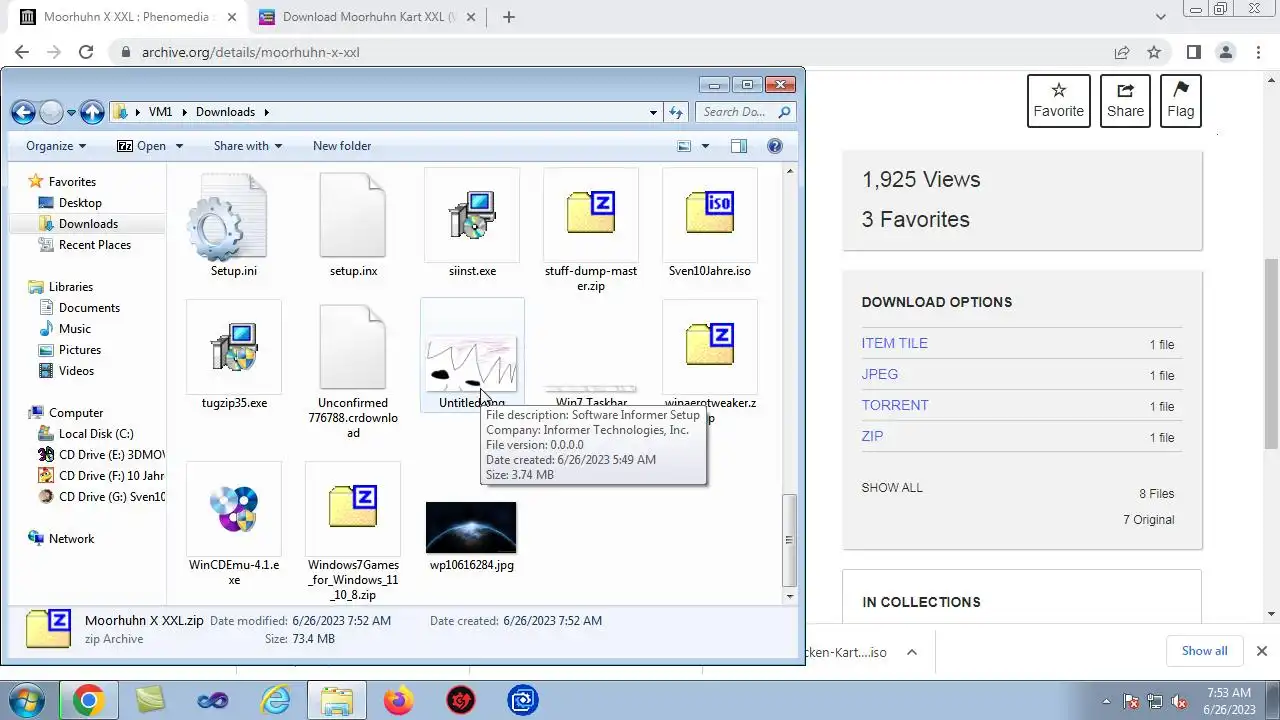This screenshot has width=1280, height=720.
Task: Open Google Chrome from the taskbar
Action: 88,701
